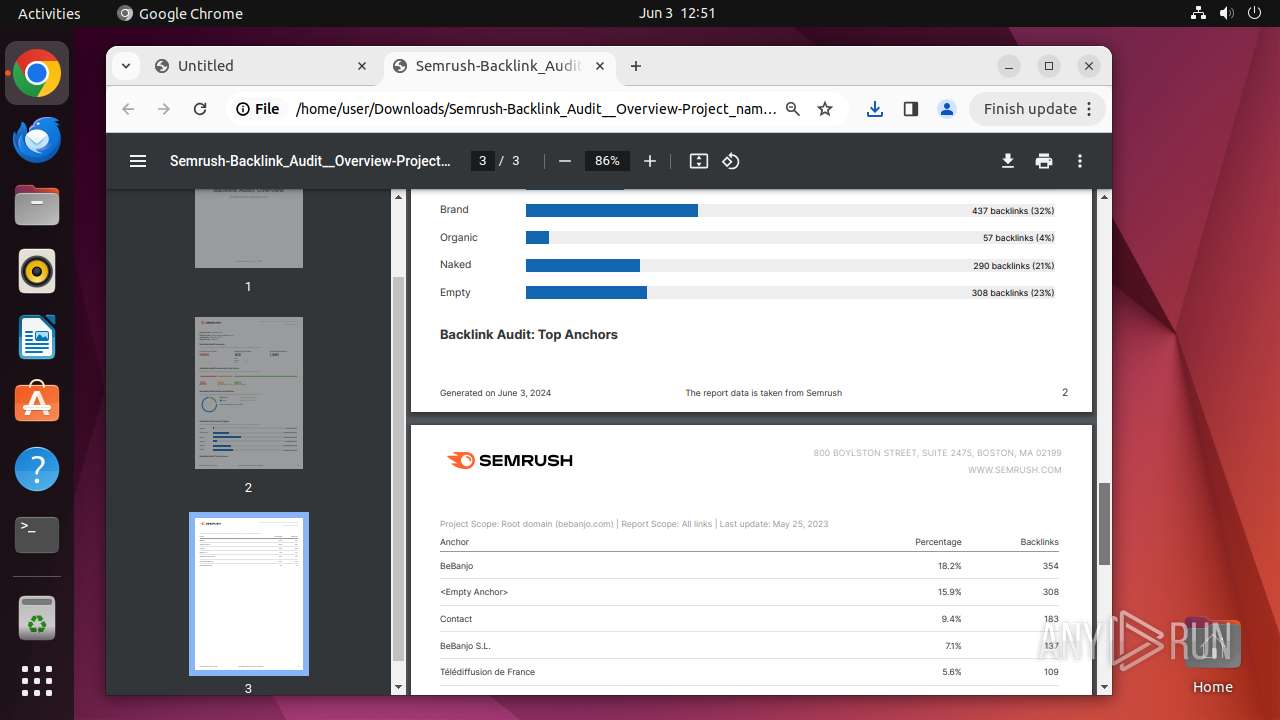
Task: Click the page number input field
Action: pos(483,161)
